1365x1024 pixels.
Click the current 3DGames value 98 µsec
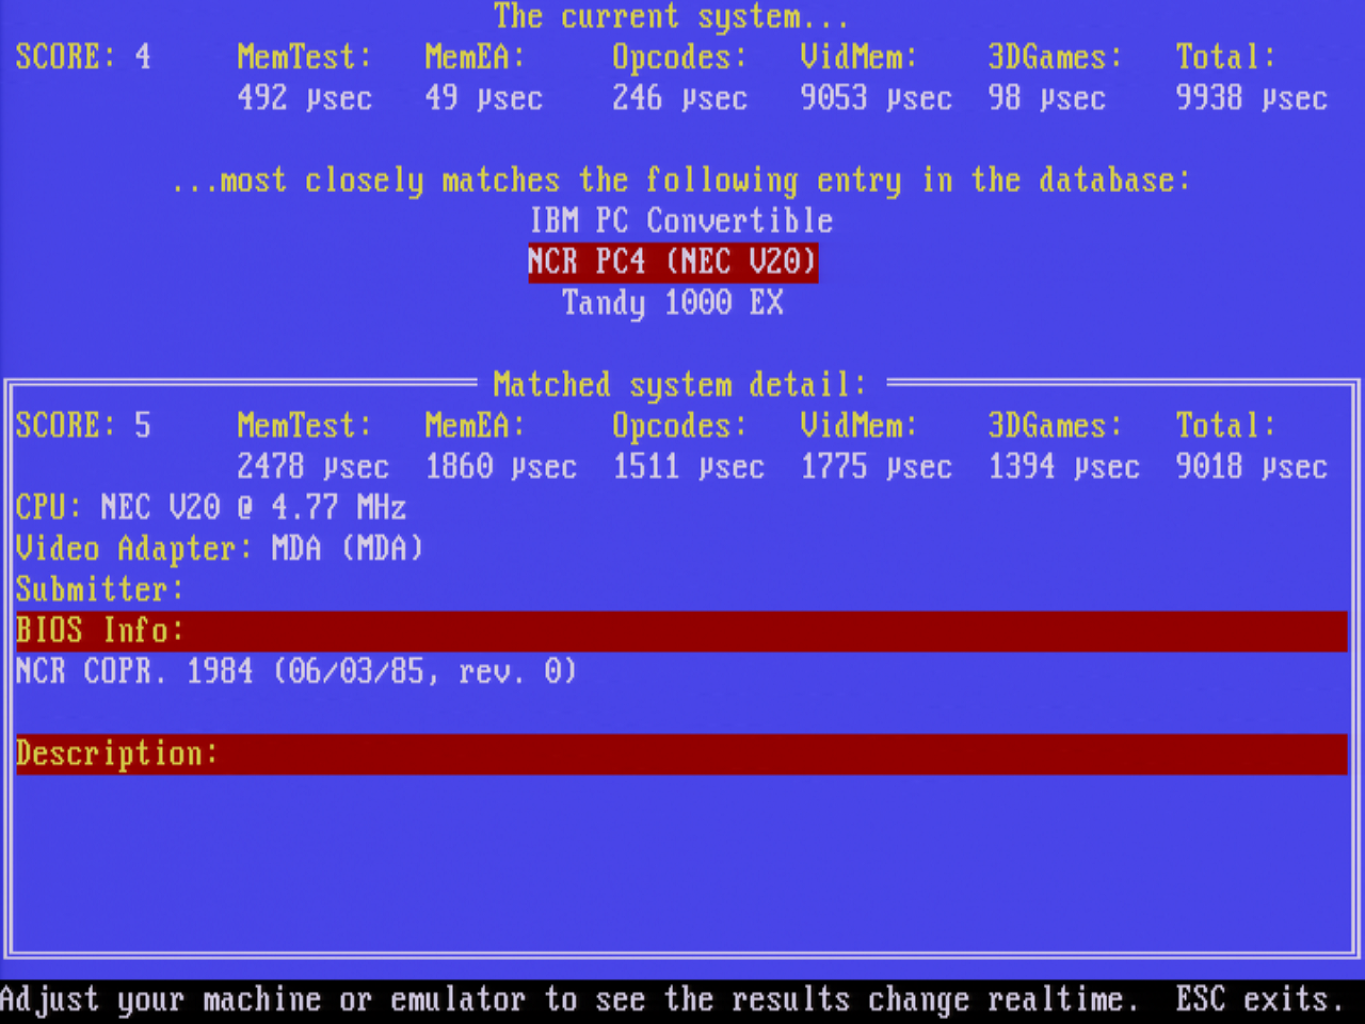click(x=1047, y=98)
